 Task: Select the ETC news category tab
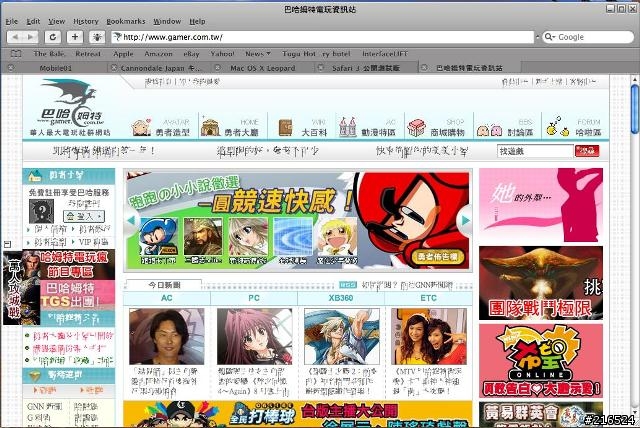428,298
